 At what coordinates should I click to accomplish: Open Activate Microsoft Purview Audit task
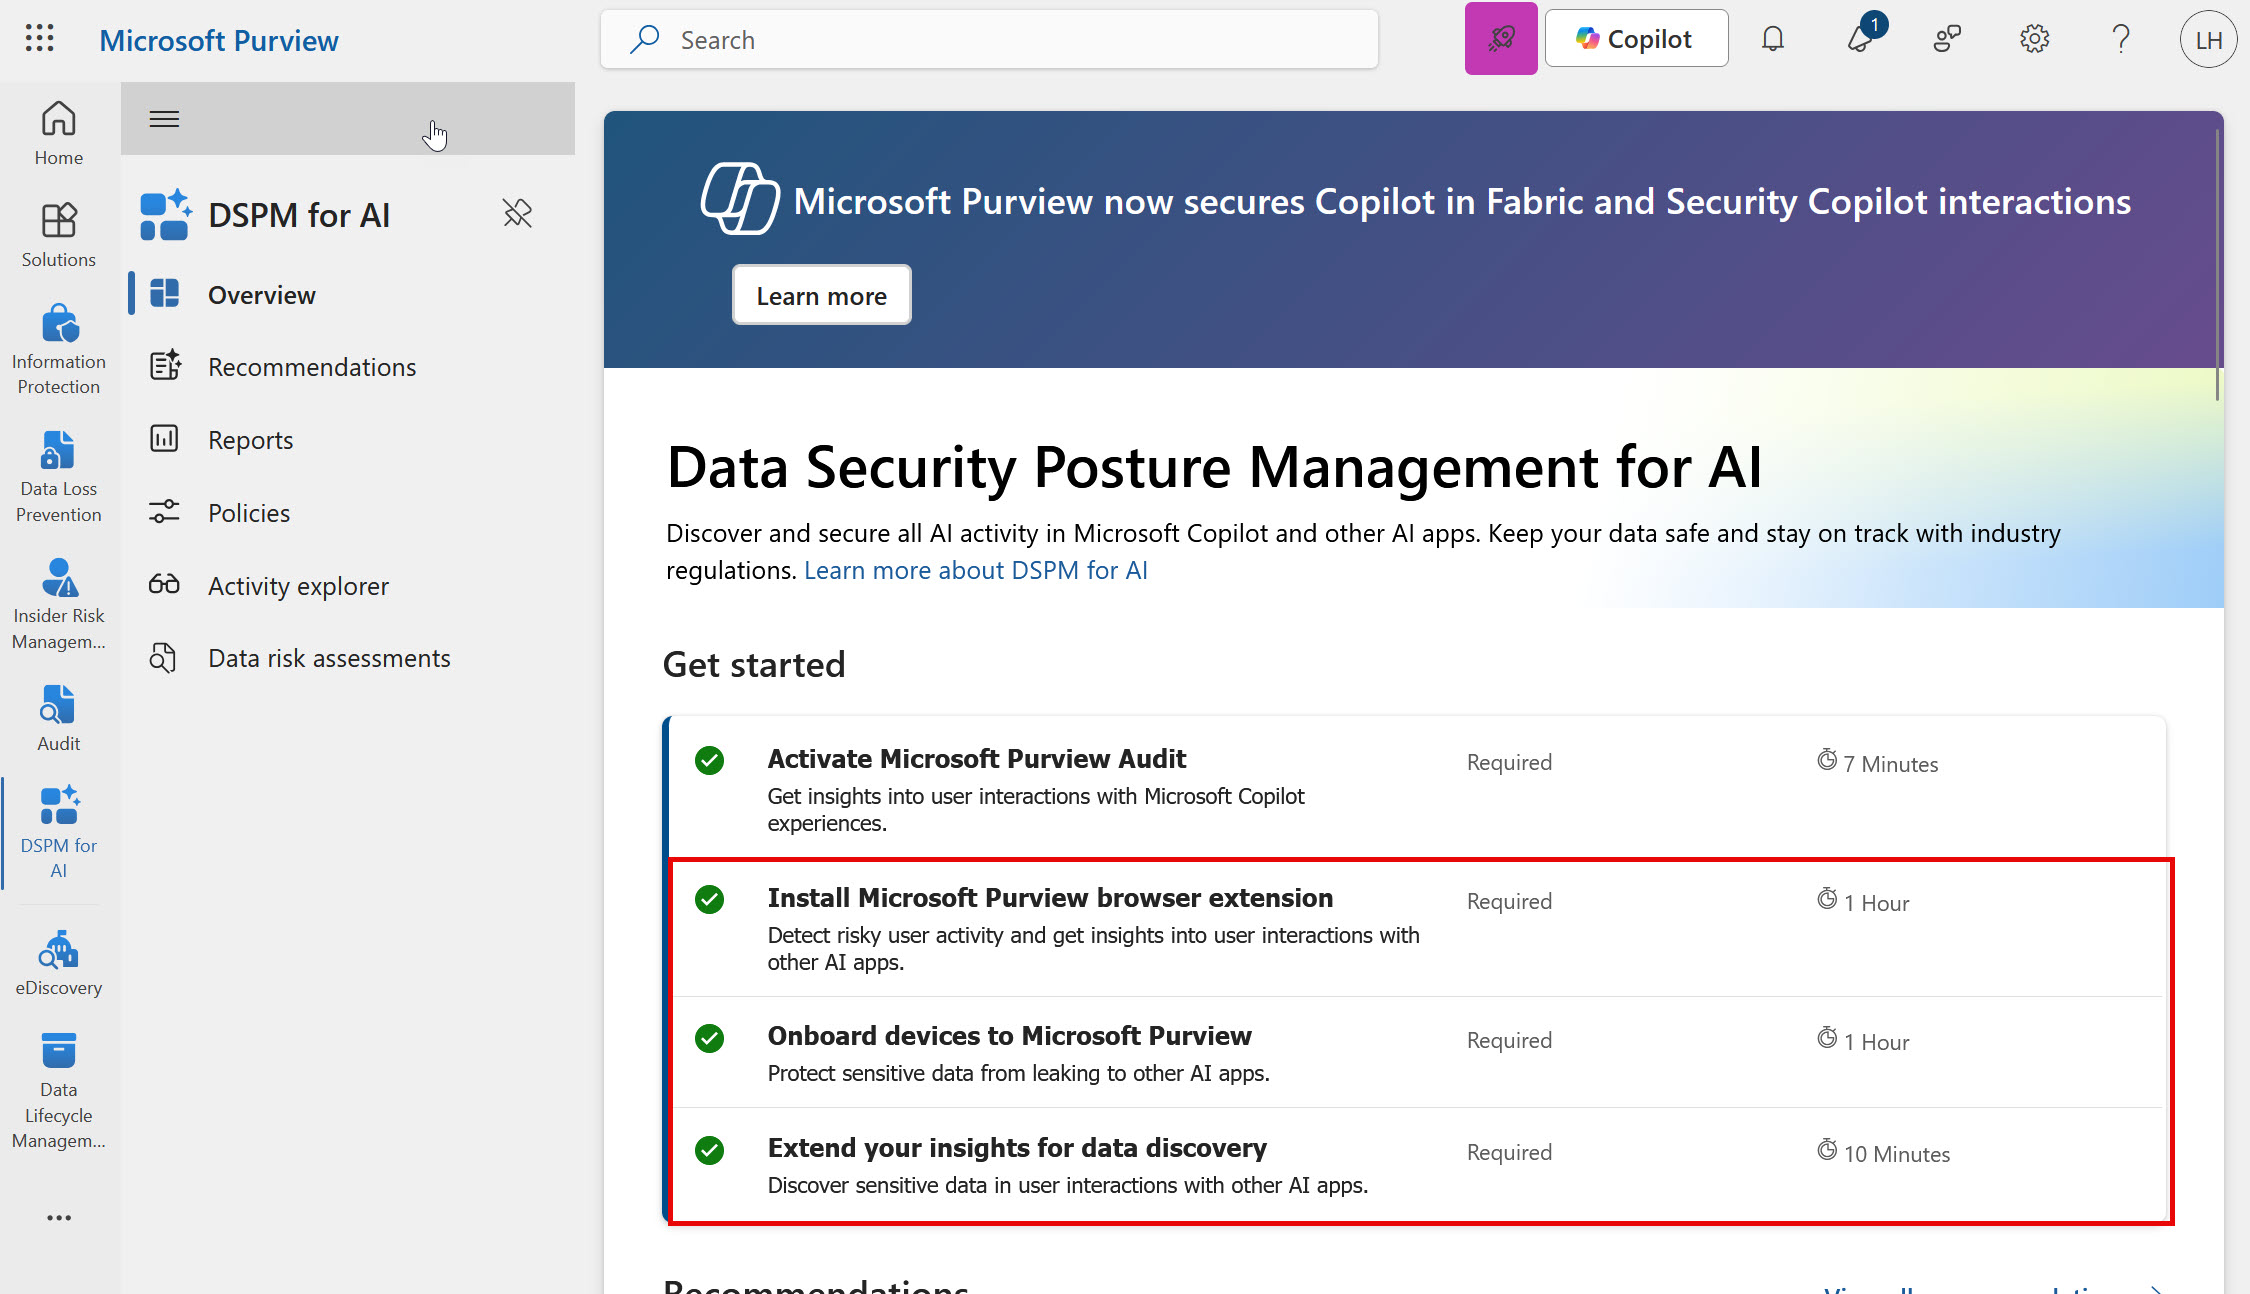tap(976, 759)
